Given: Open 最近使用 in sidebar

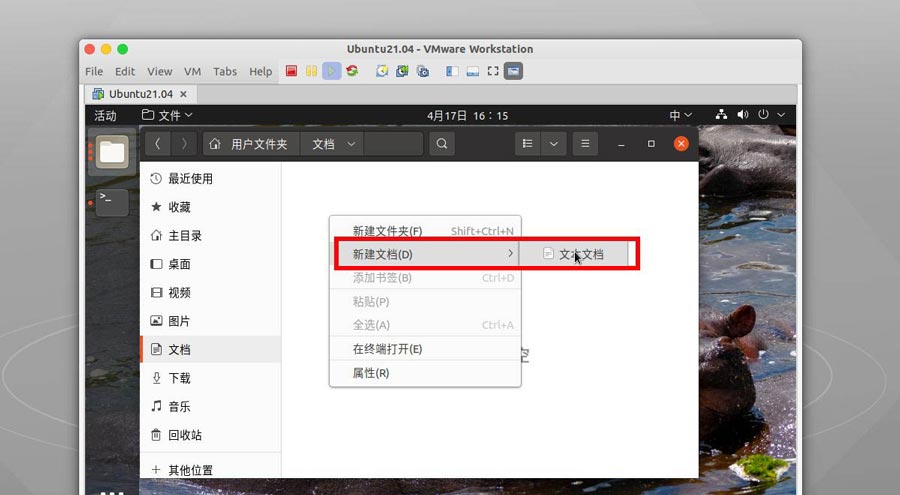Looking at the screenshot, I should (211, 179).
